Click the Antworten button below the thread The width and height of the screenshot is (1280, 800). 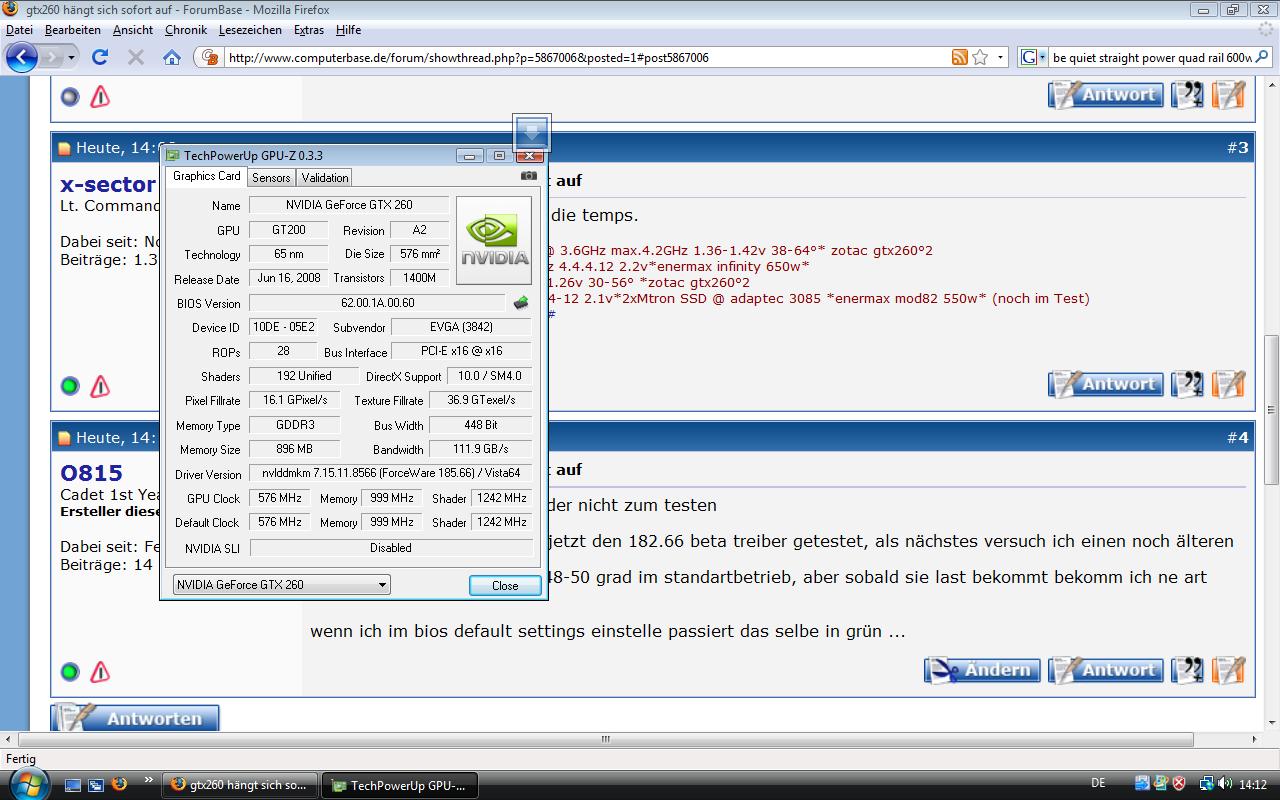135,718
